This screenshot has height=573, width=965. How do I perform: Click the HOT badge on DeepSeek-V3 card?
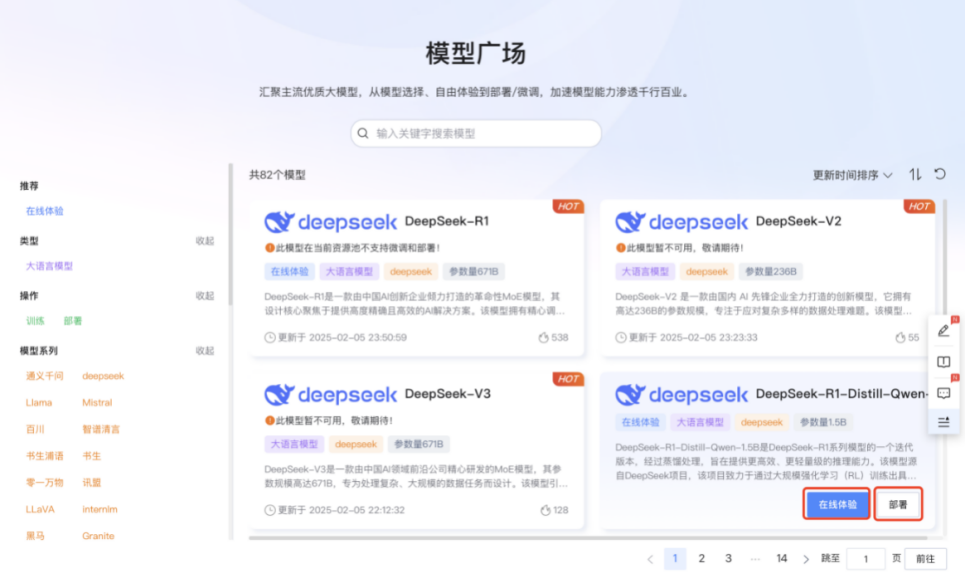568,379
